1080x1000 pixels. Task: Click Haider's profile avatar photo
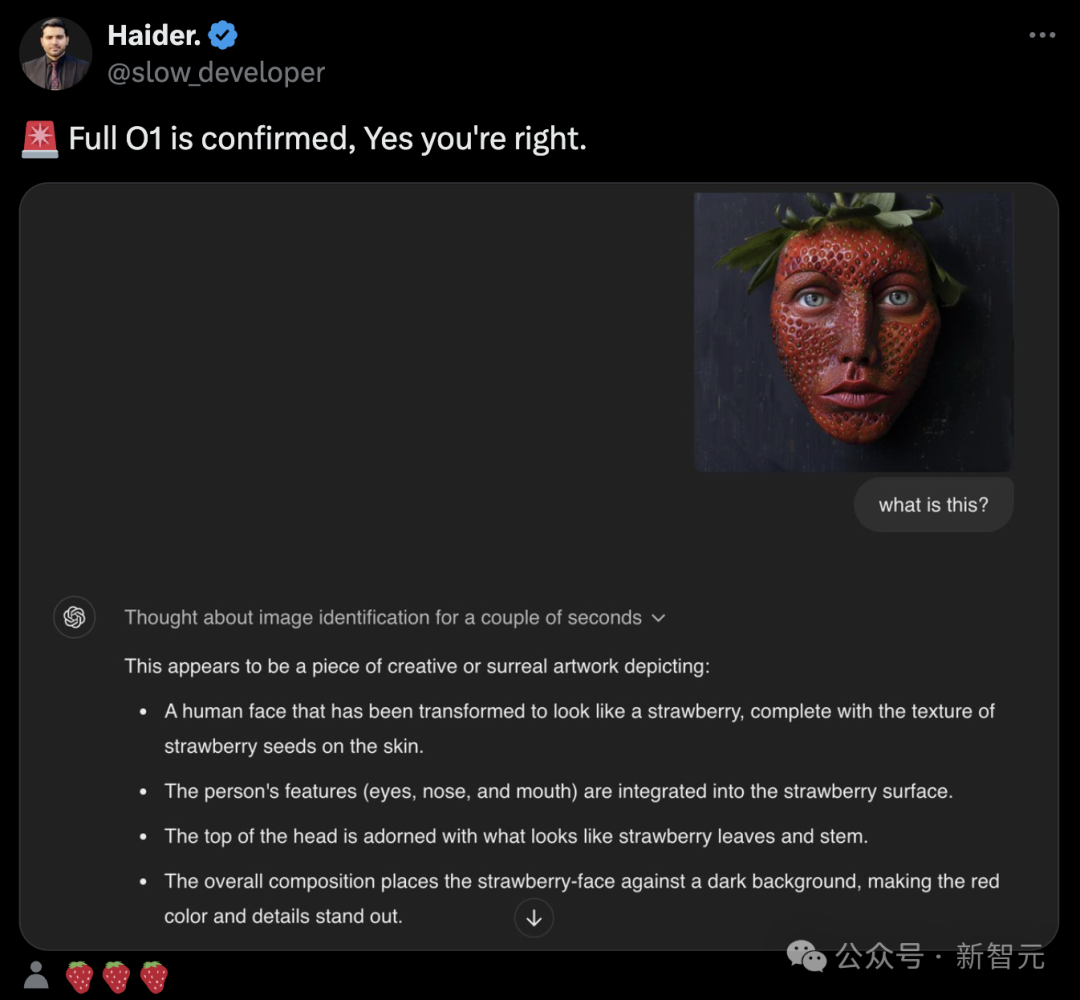(x=56, y=54)
